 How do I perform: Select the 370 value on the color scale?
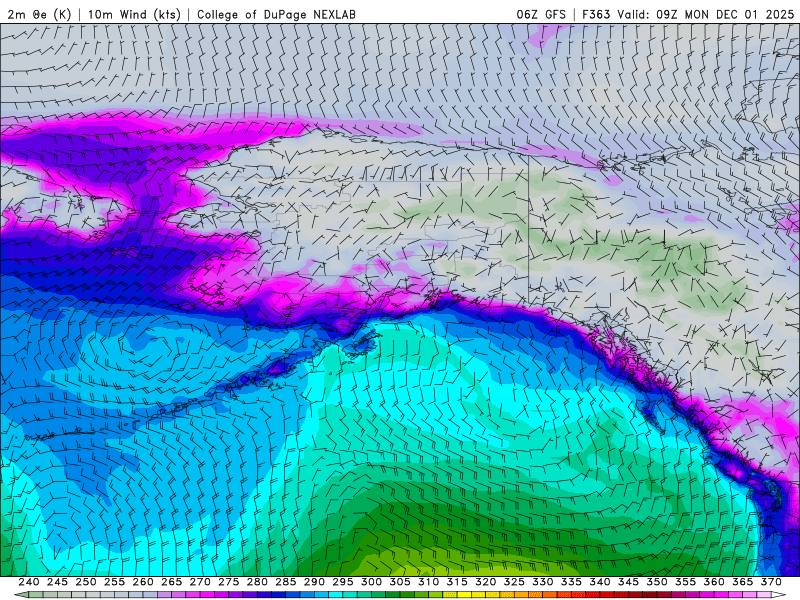(x=771, y=582)
